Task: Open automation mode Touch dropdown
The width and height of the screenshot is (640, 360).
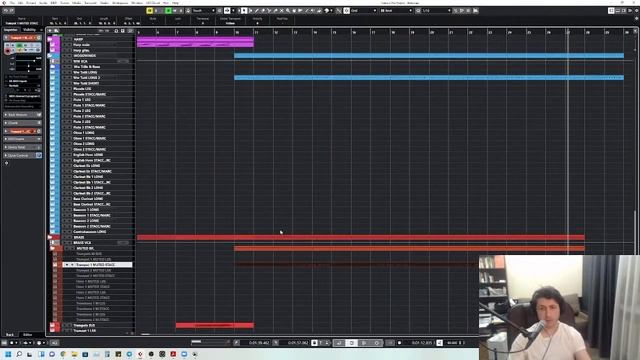Action: (x=203, y=11)
